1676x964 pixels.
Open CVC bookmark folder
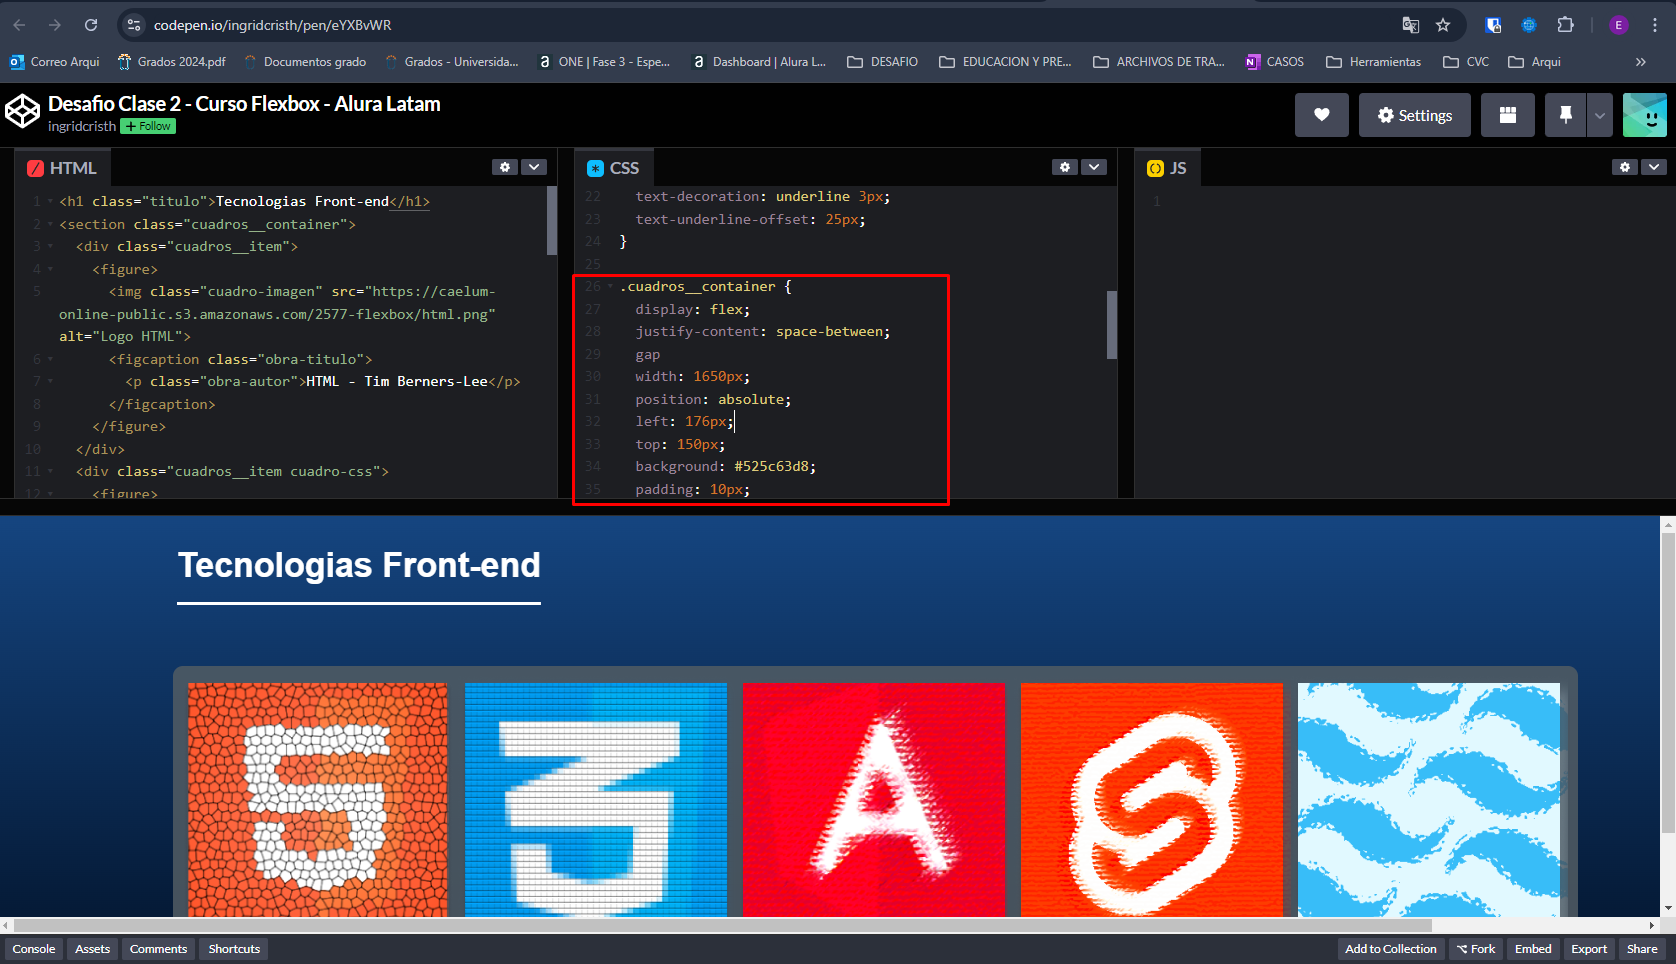(x=1466, y=62)
